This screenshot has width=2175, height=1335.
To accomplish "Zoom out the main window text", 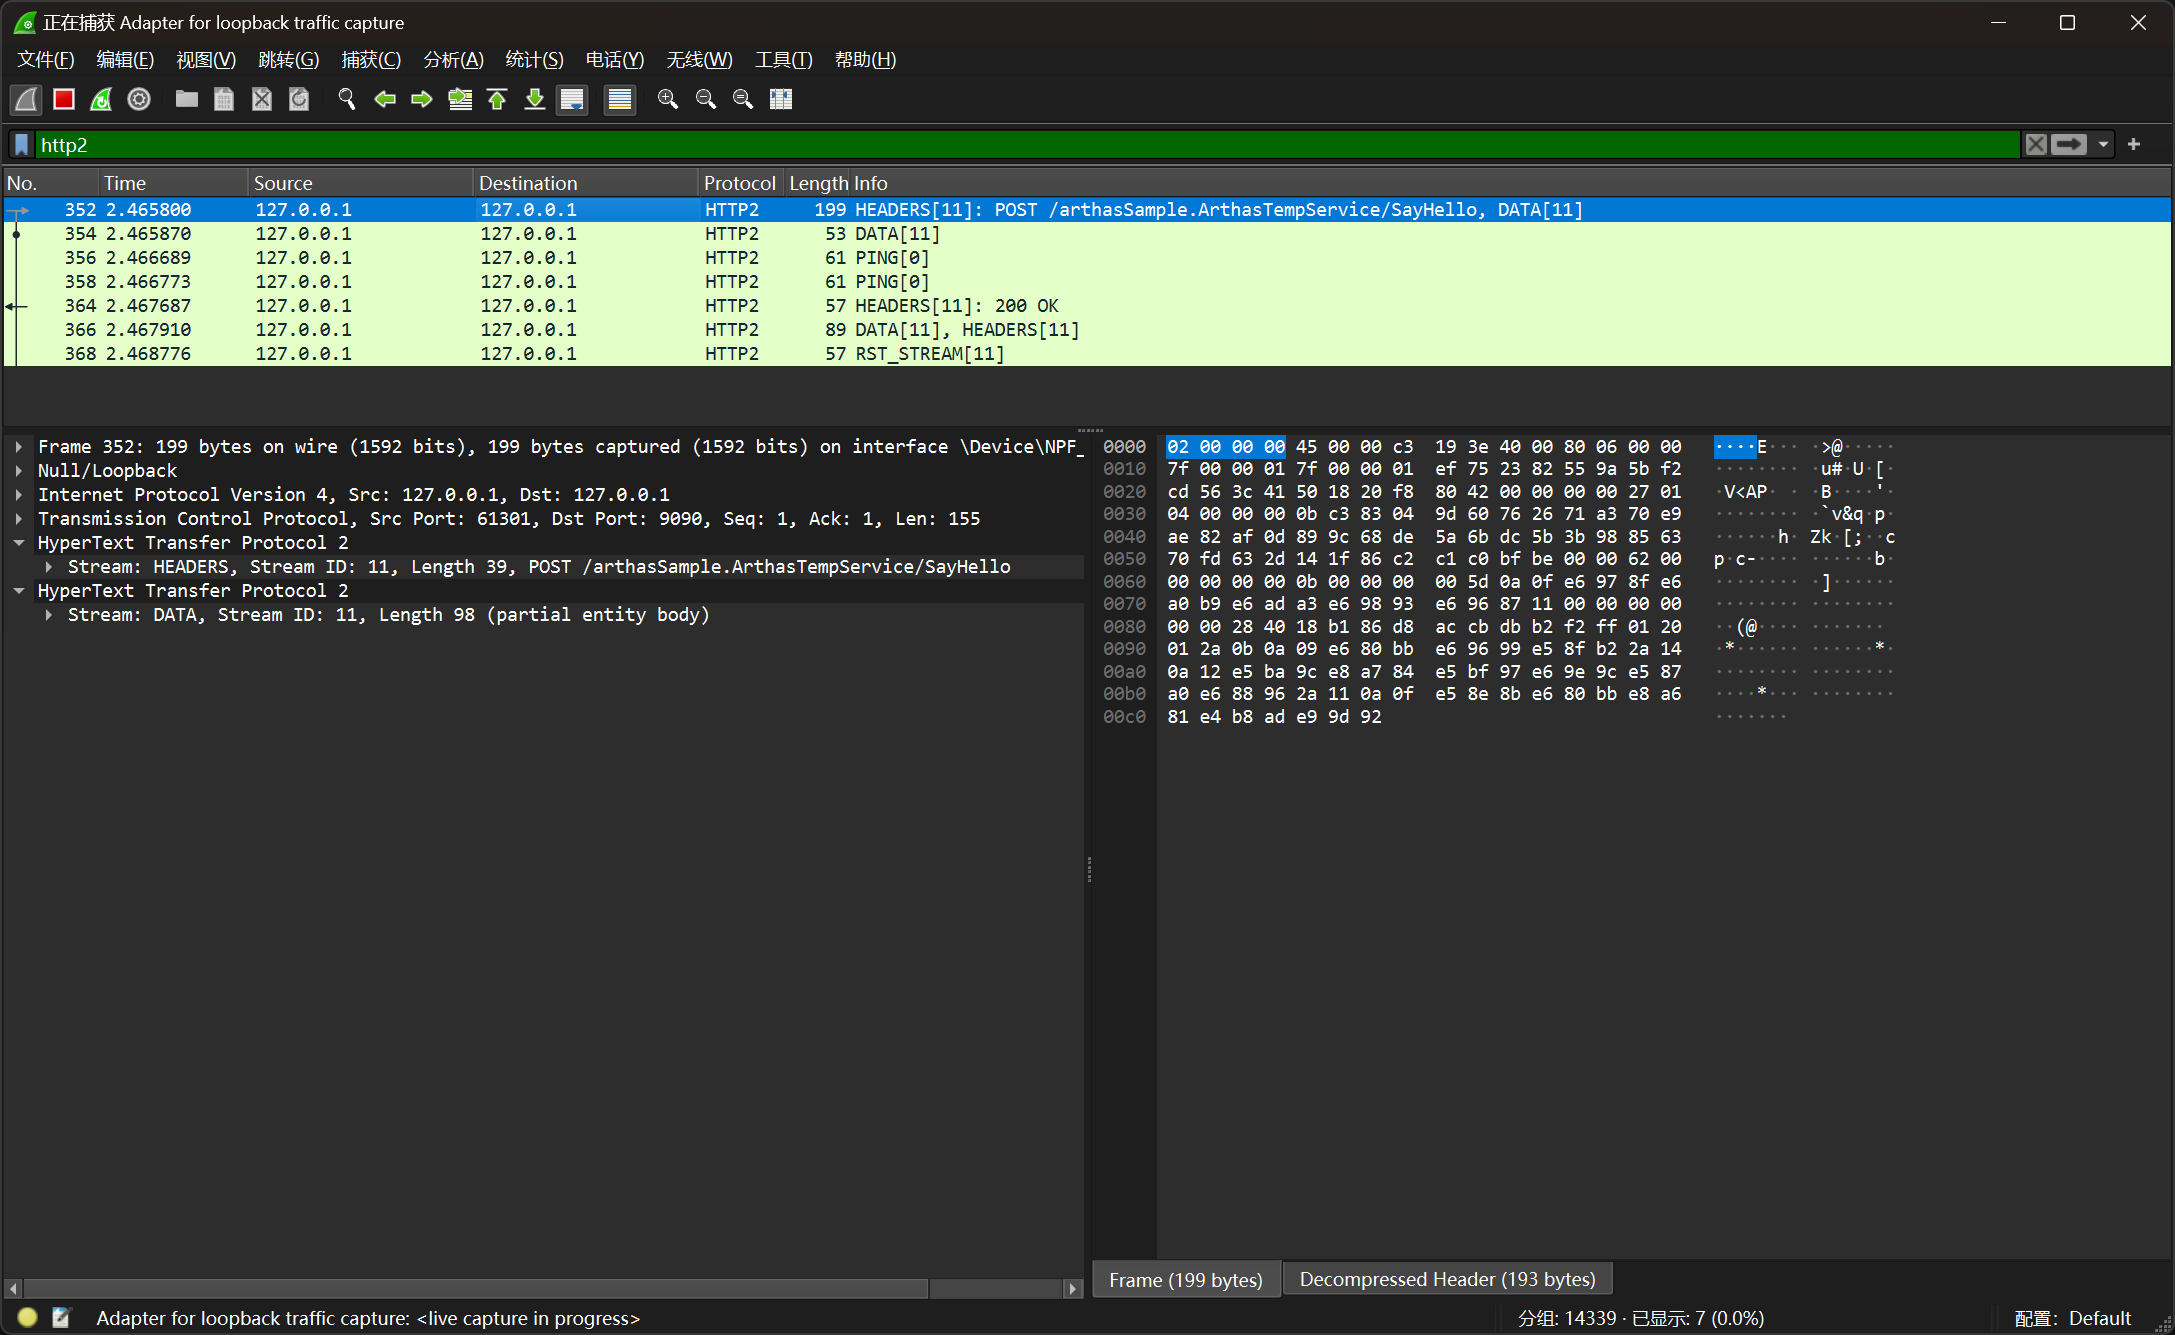I will point(705,99).
